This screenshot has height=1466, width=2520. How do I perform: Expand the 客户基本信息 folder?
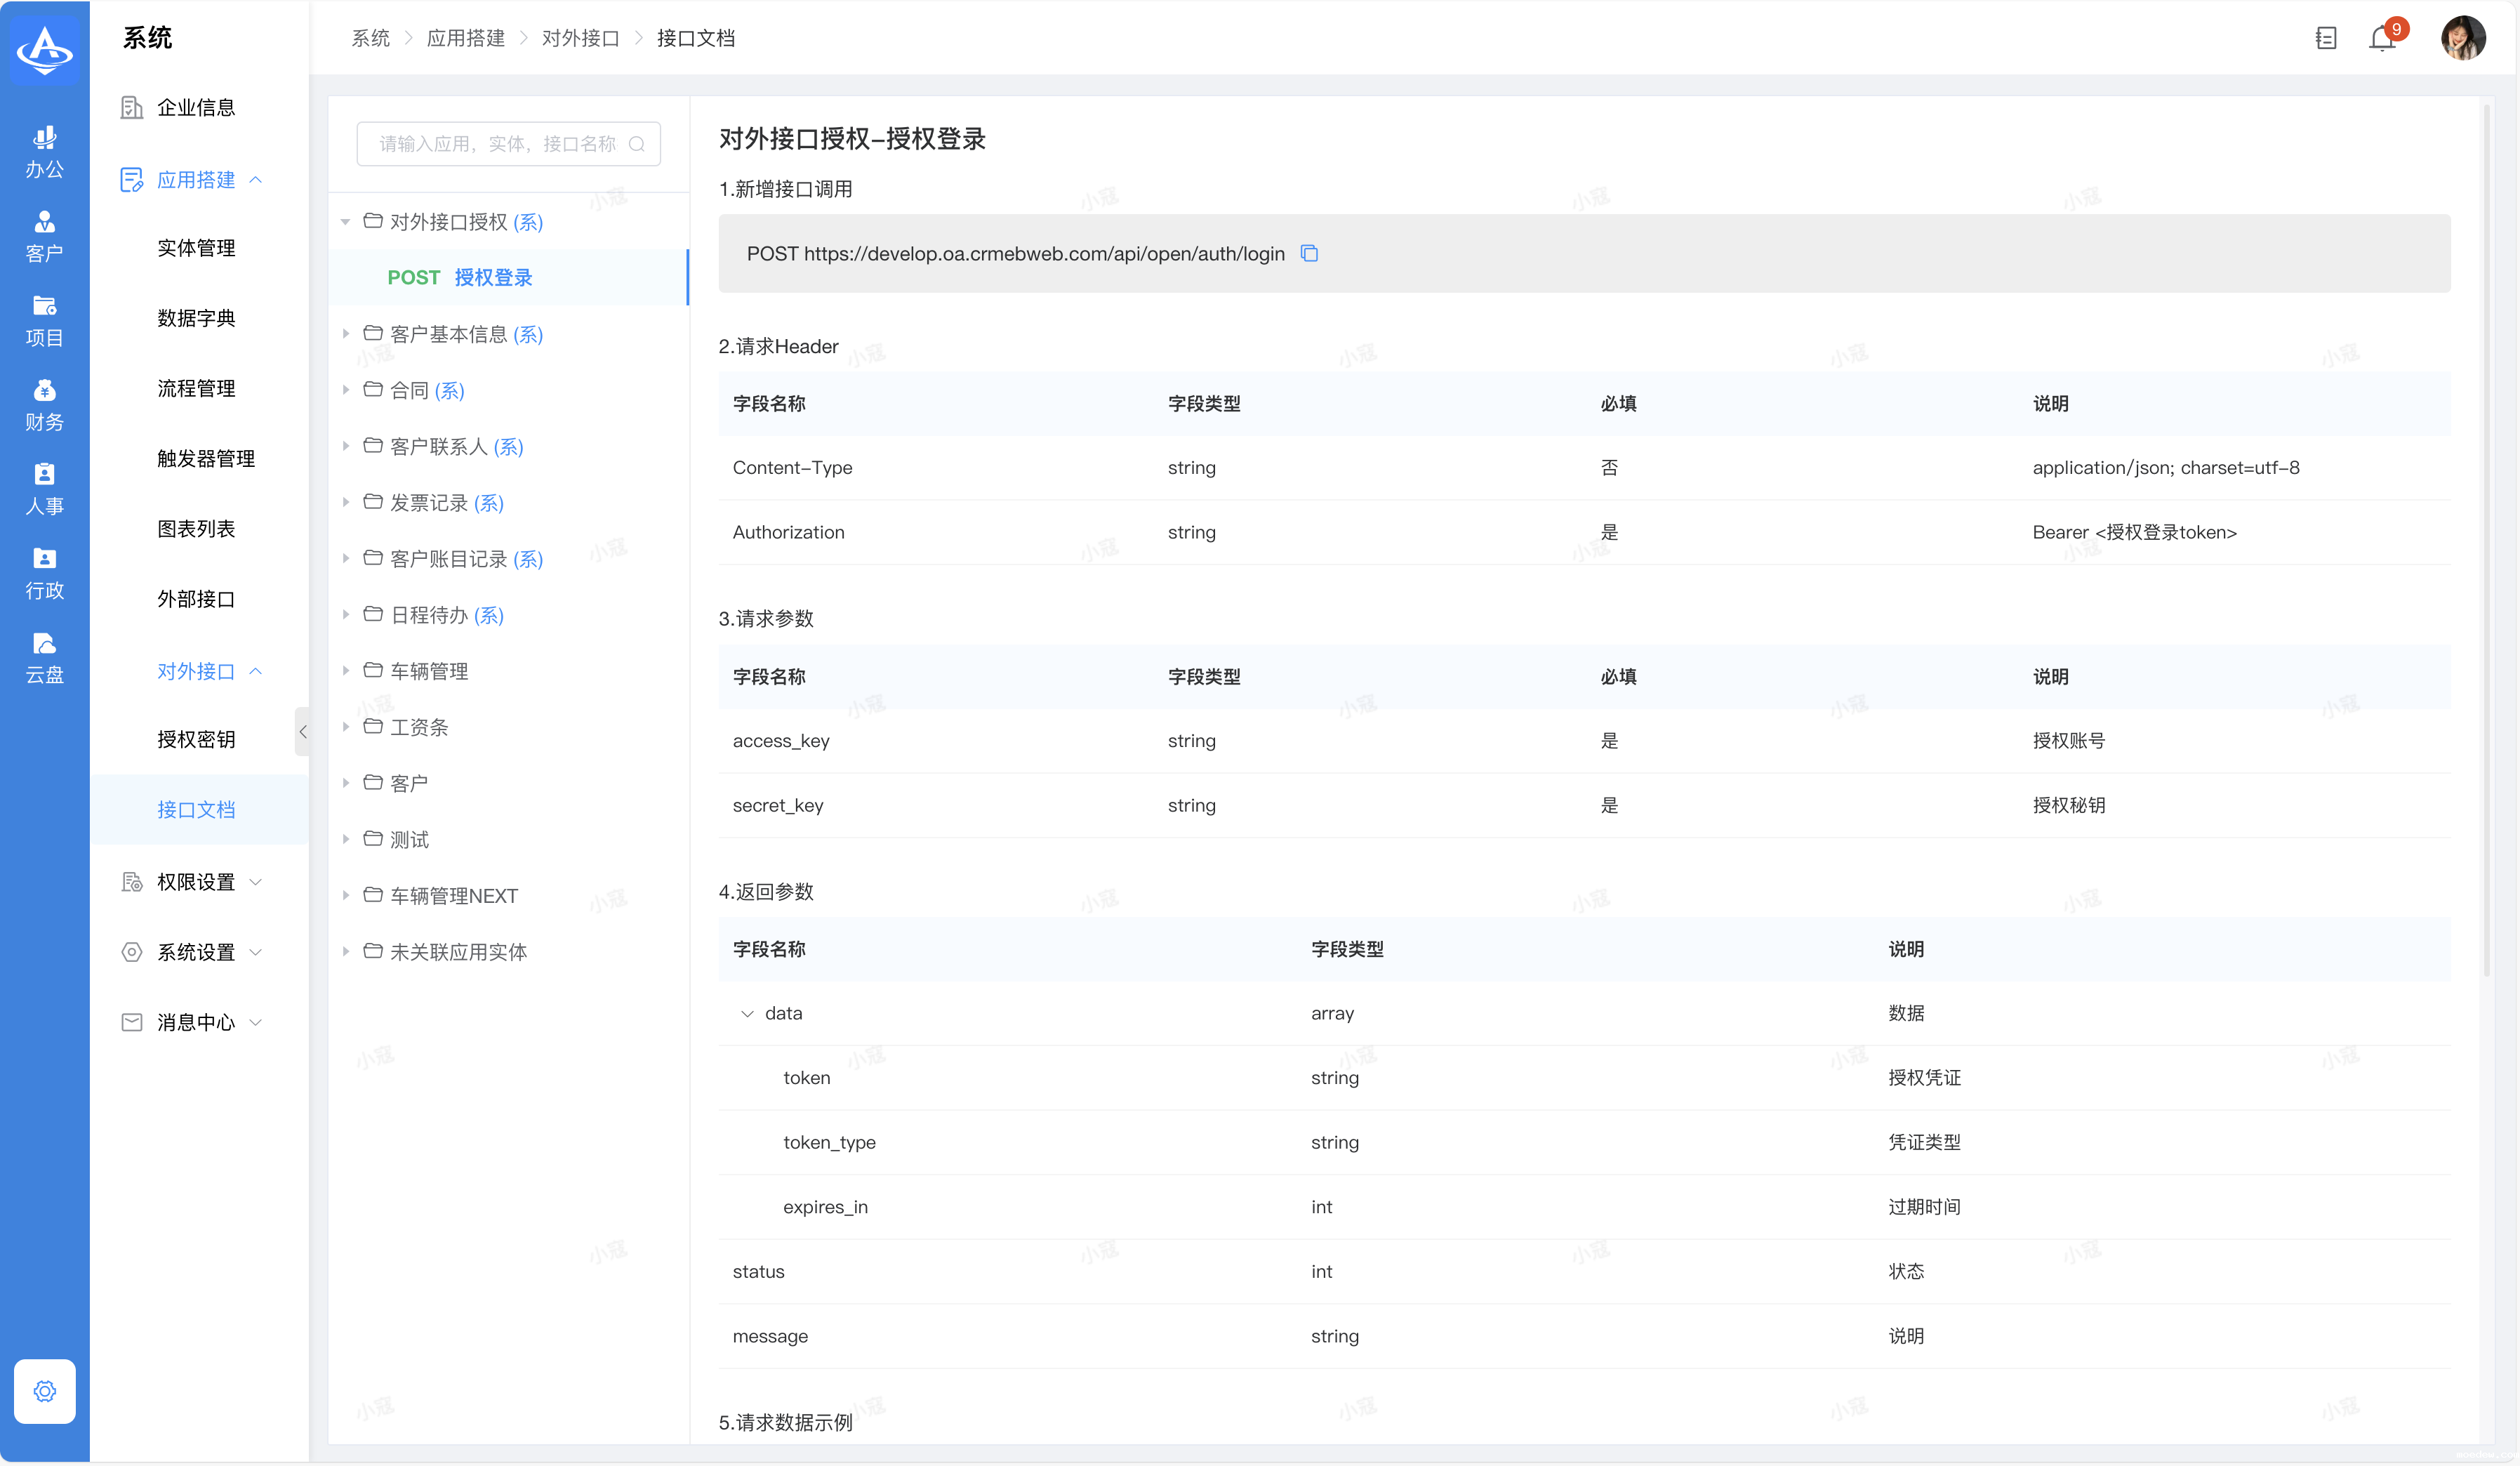346,334
